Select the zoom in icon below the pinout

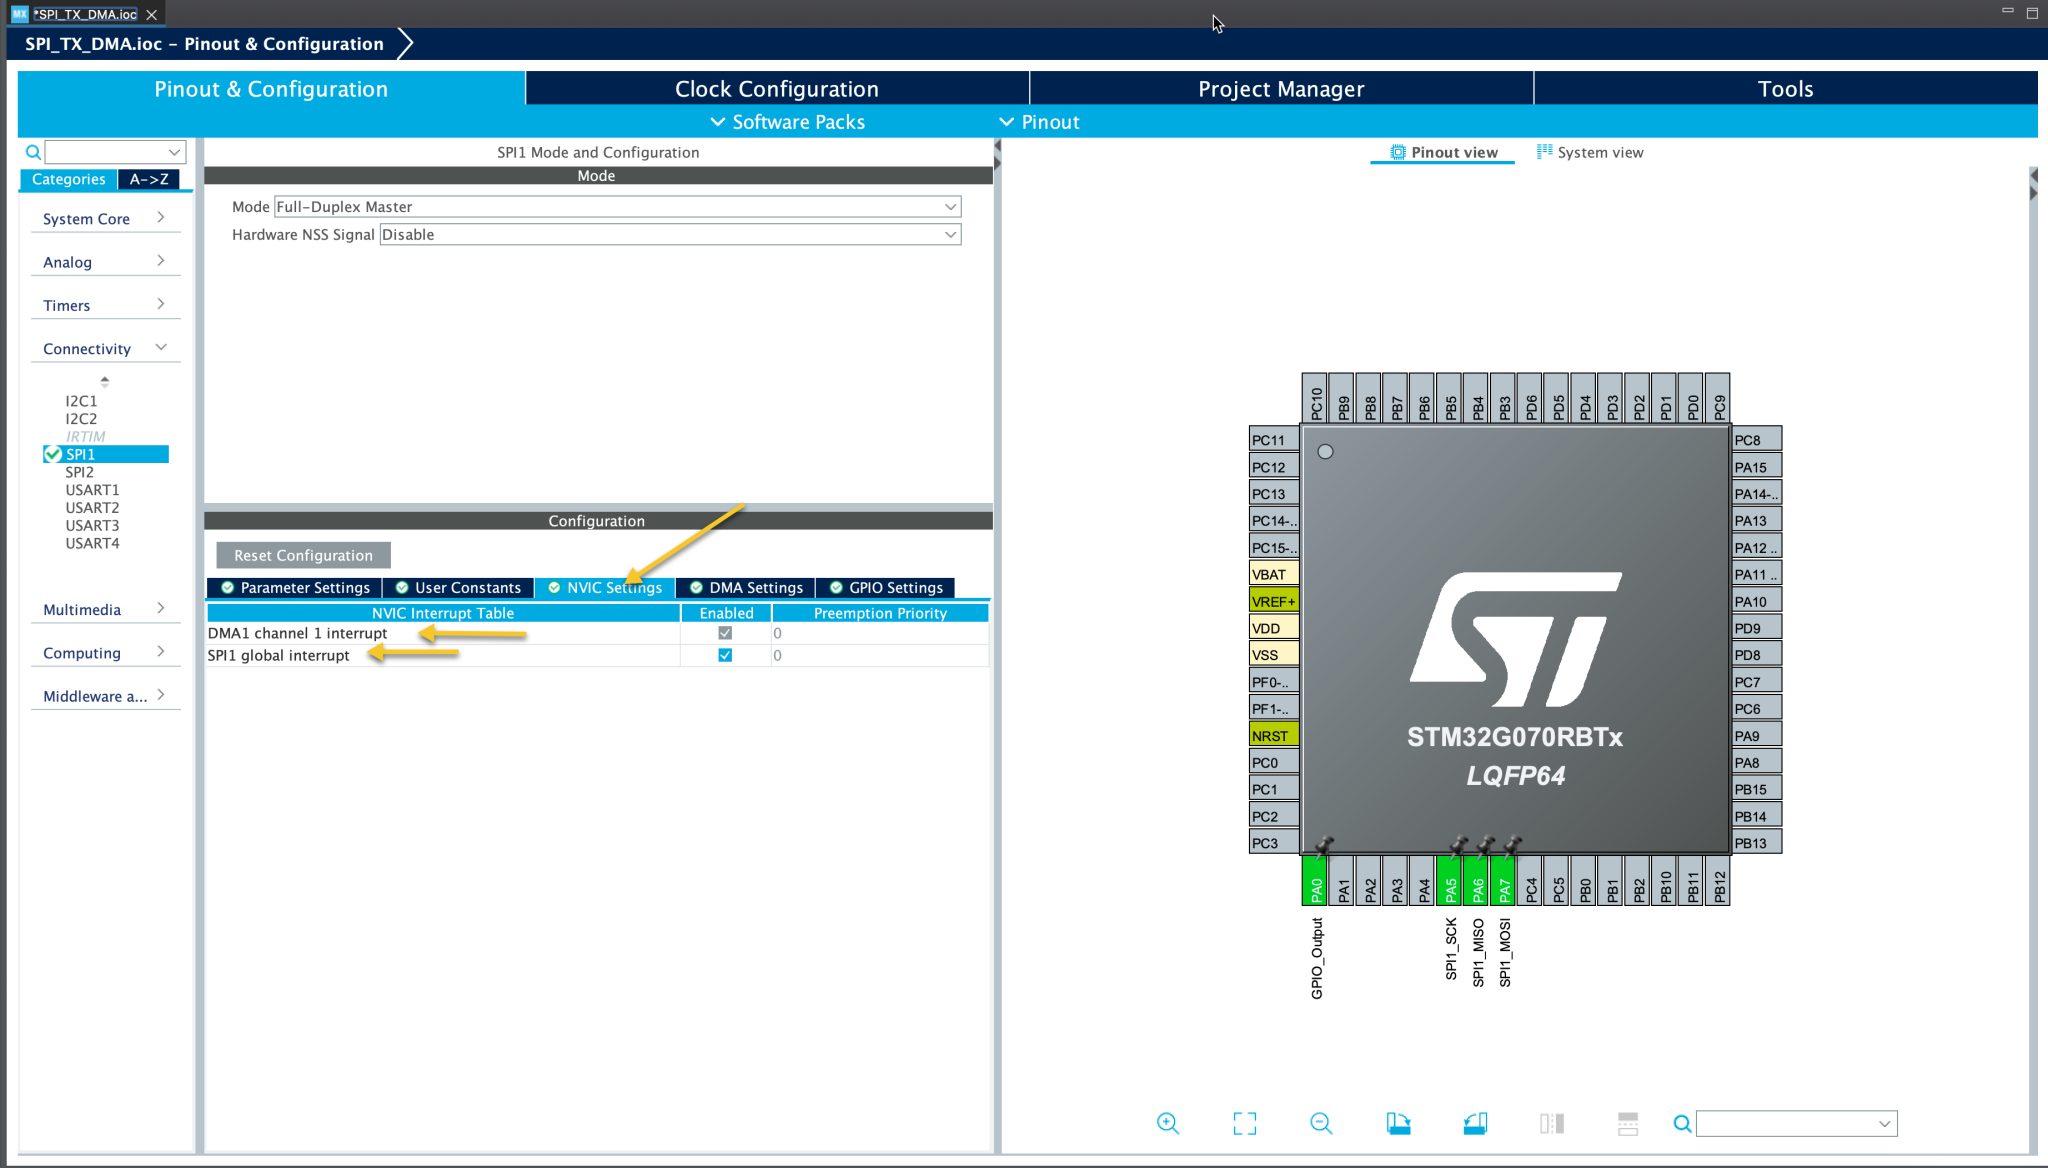(x=1167, y=1122)
